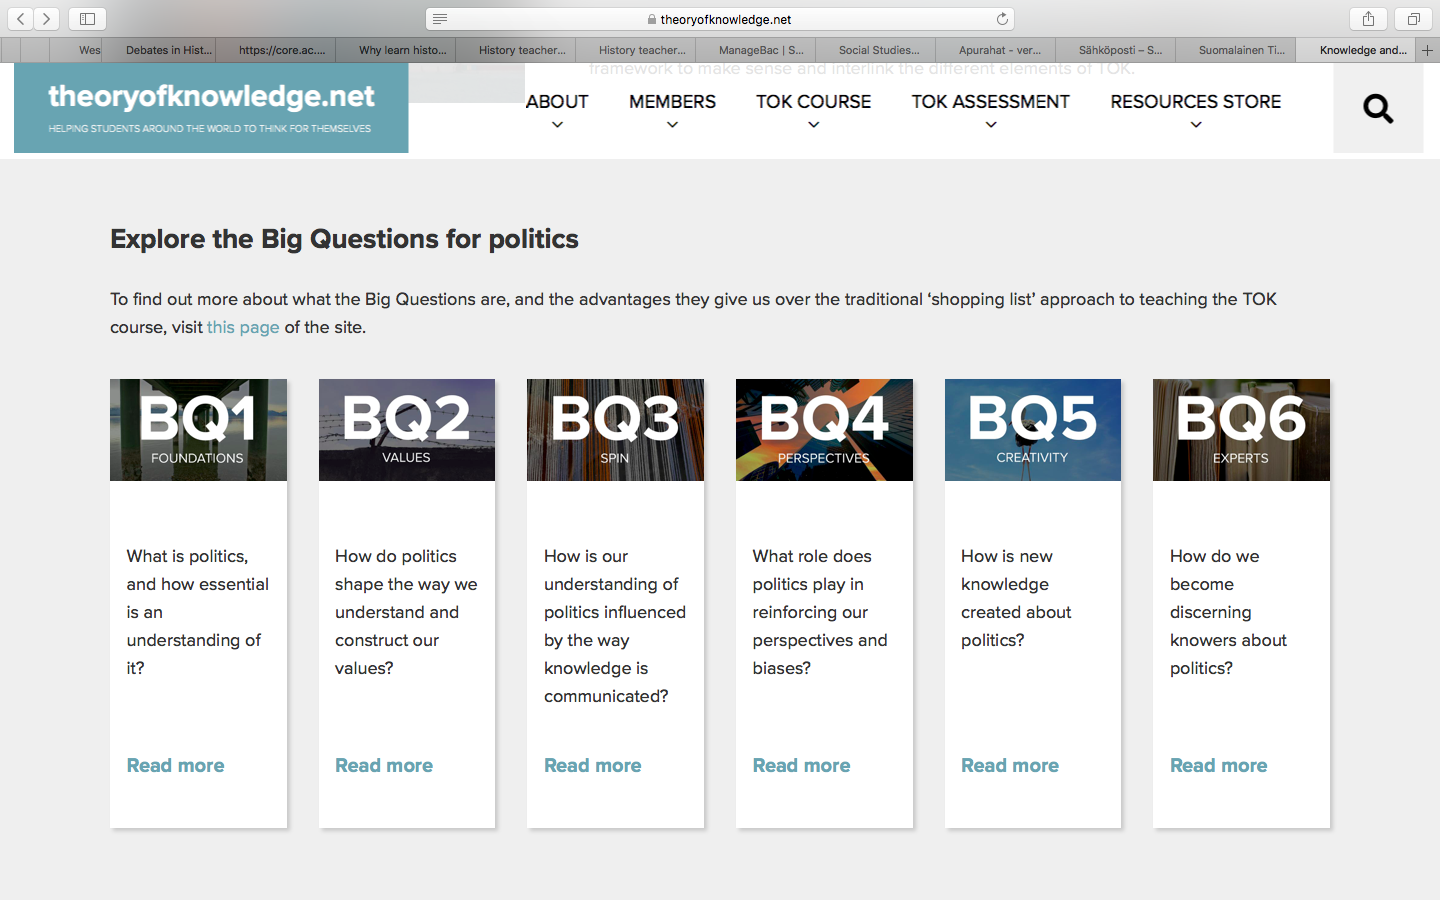1440x900 pixels.
Task: Reload the page with the refresh icon
Action: [x=1002, y=19]
